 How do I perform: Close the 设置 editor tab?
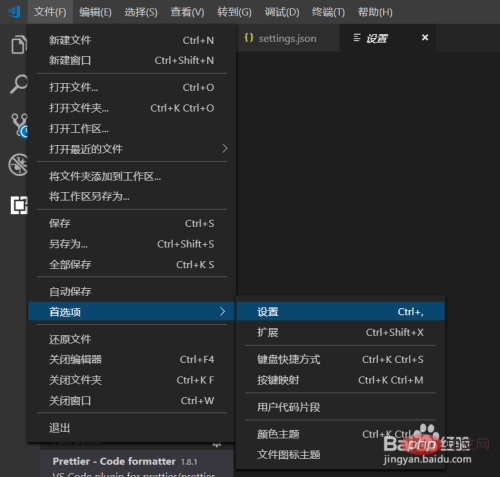click(x=425, y=37)
